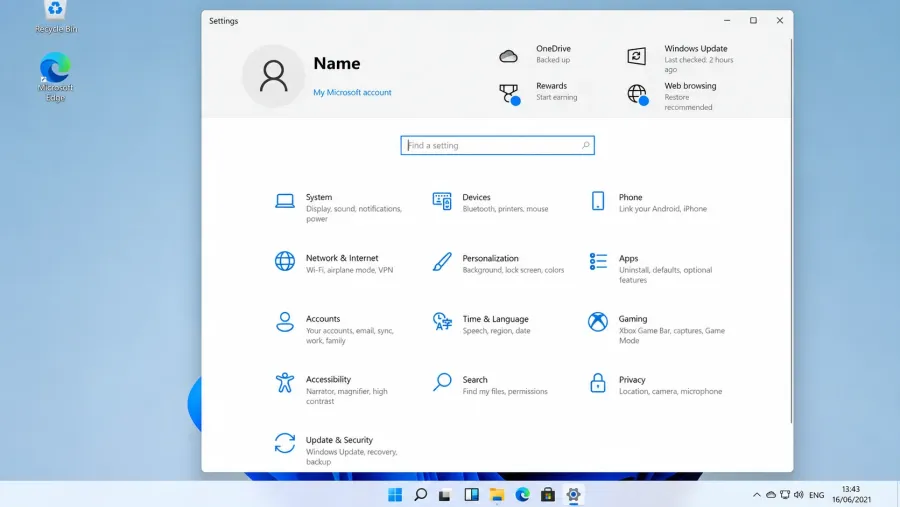
Task: Click the volume speaker tray icon
Action: pos(798,495)
